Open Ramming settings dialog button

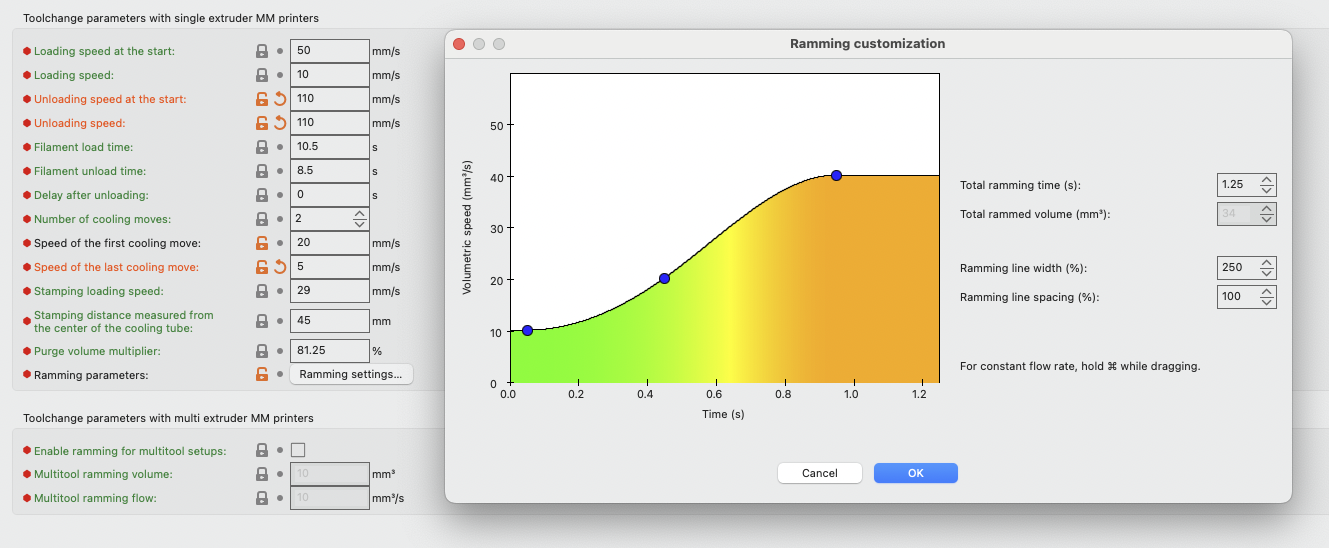click(351, 375)
